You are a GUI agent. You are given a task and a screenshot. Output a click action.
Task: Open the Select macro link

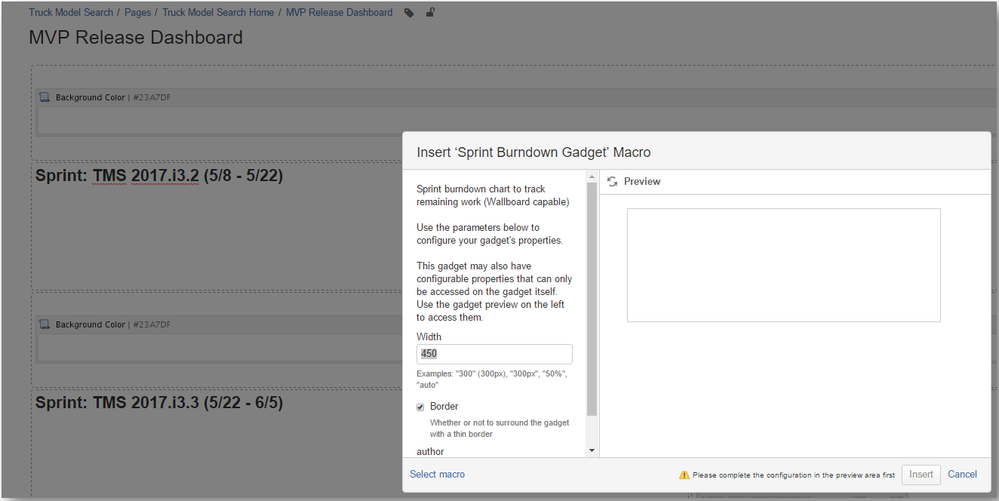[437, 474]
